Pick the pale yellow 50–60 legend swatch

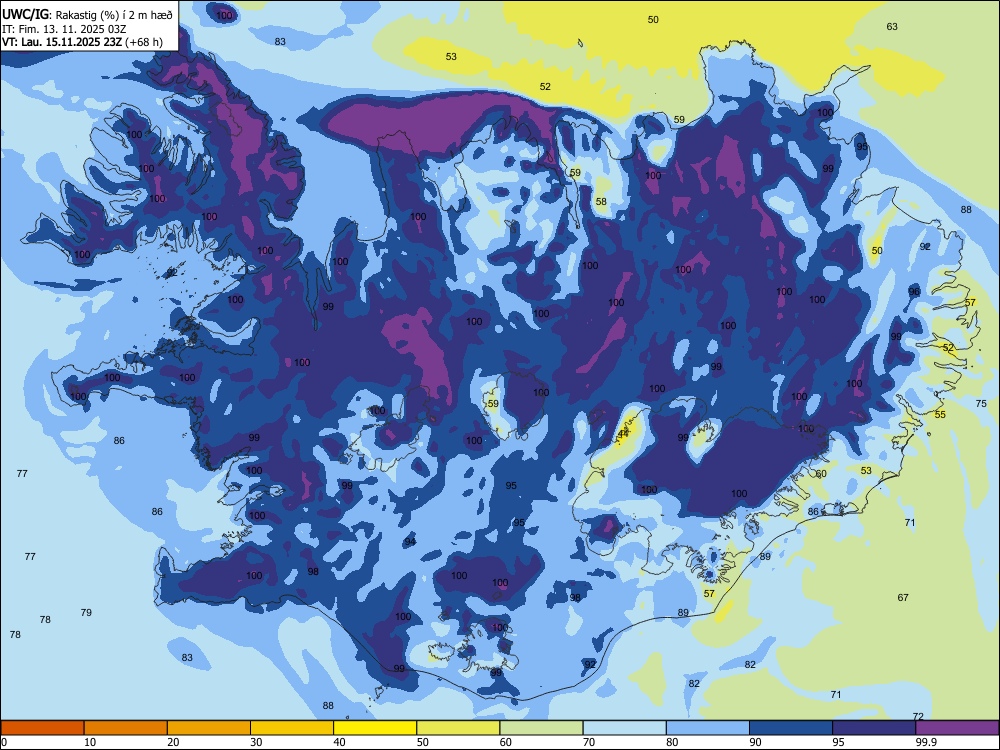pyautogui.click(x=458, y=728)
